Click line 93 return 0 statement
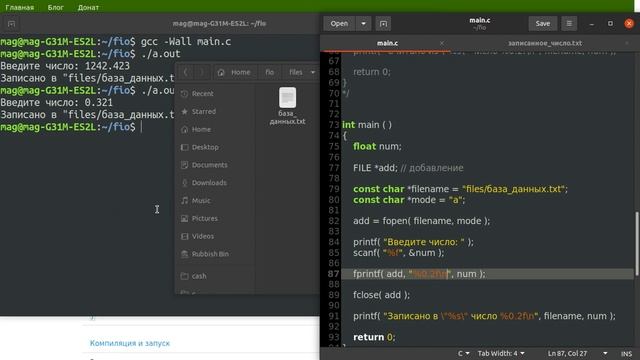This screenshot has width=640, height=360. click(x=374, y=337)
